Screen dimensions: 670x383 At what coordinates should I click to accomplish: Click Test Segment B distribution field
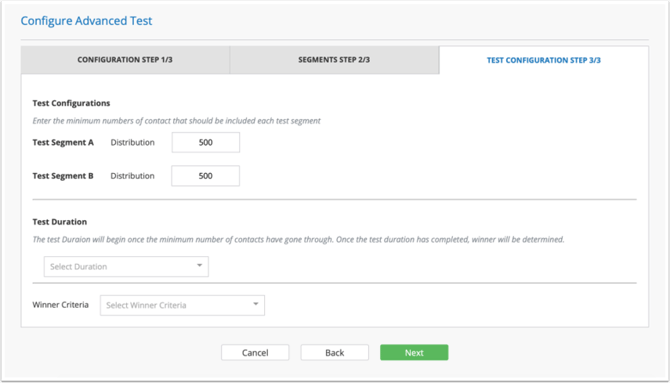tap(206, 176)
